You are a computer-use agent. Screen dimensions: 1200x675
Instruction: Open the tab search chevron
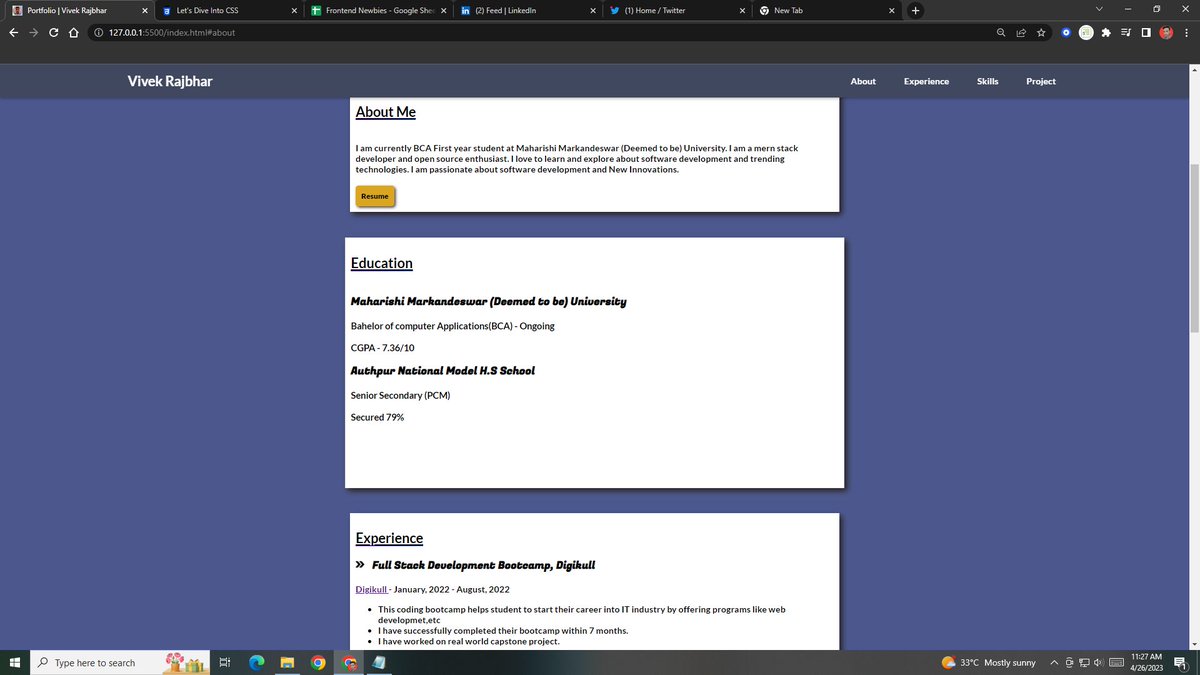coord(1099,10)
